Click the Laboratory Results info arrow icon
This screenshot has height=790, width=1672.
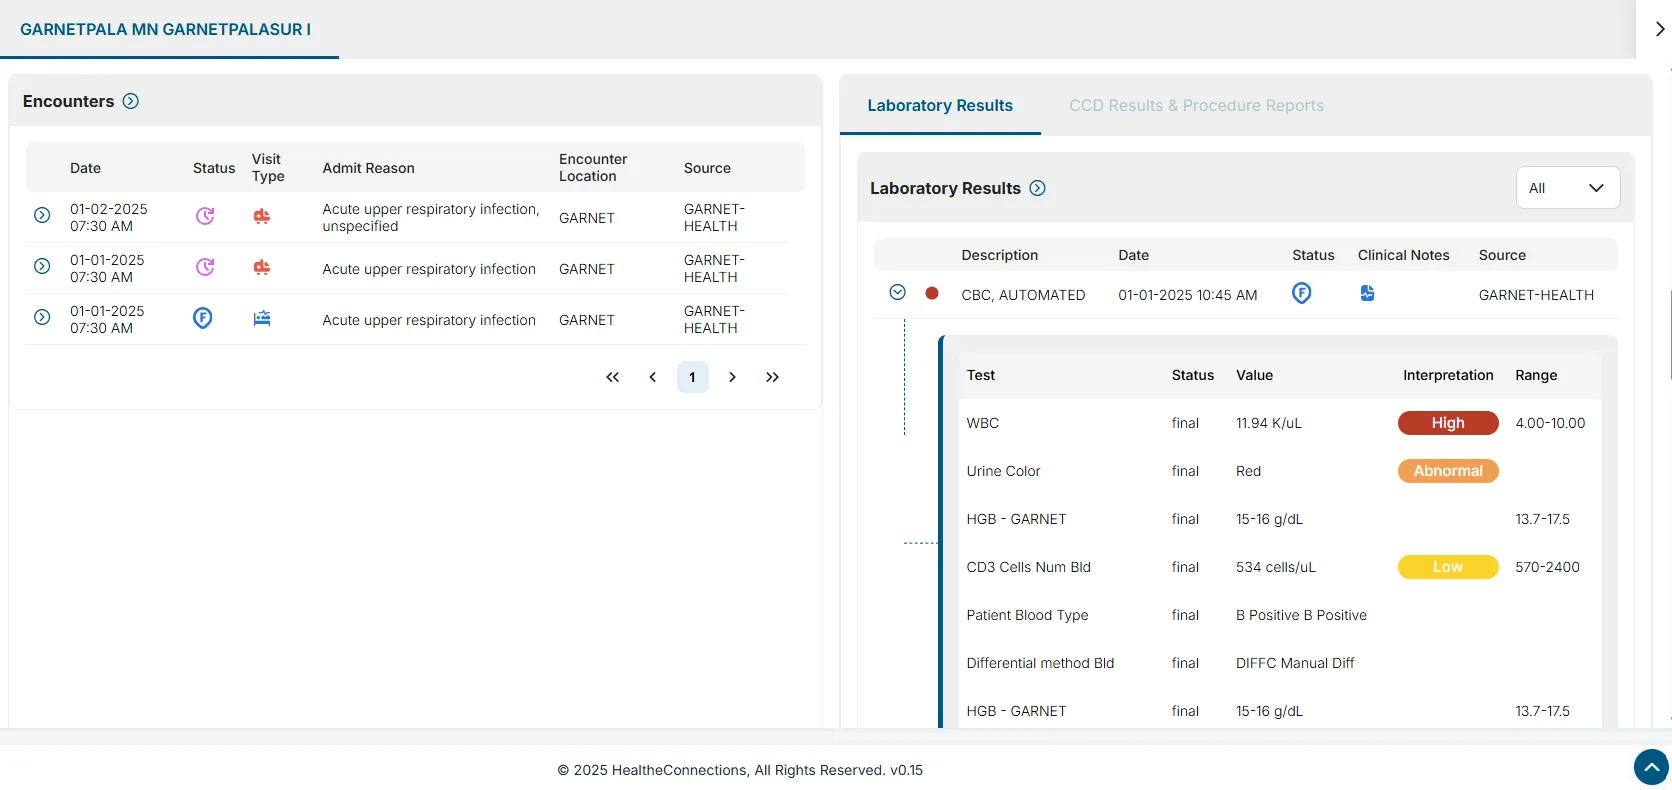click(x=1038, y=188)
